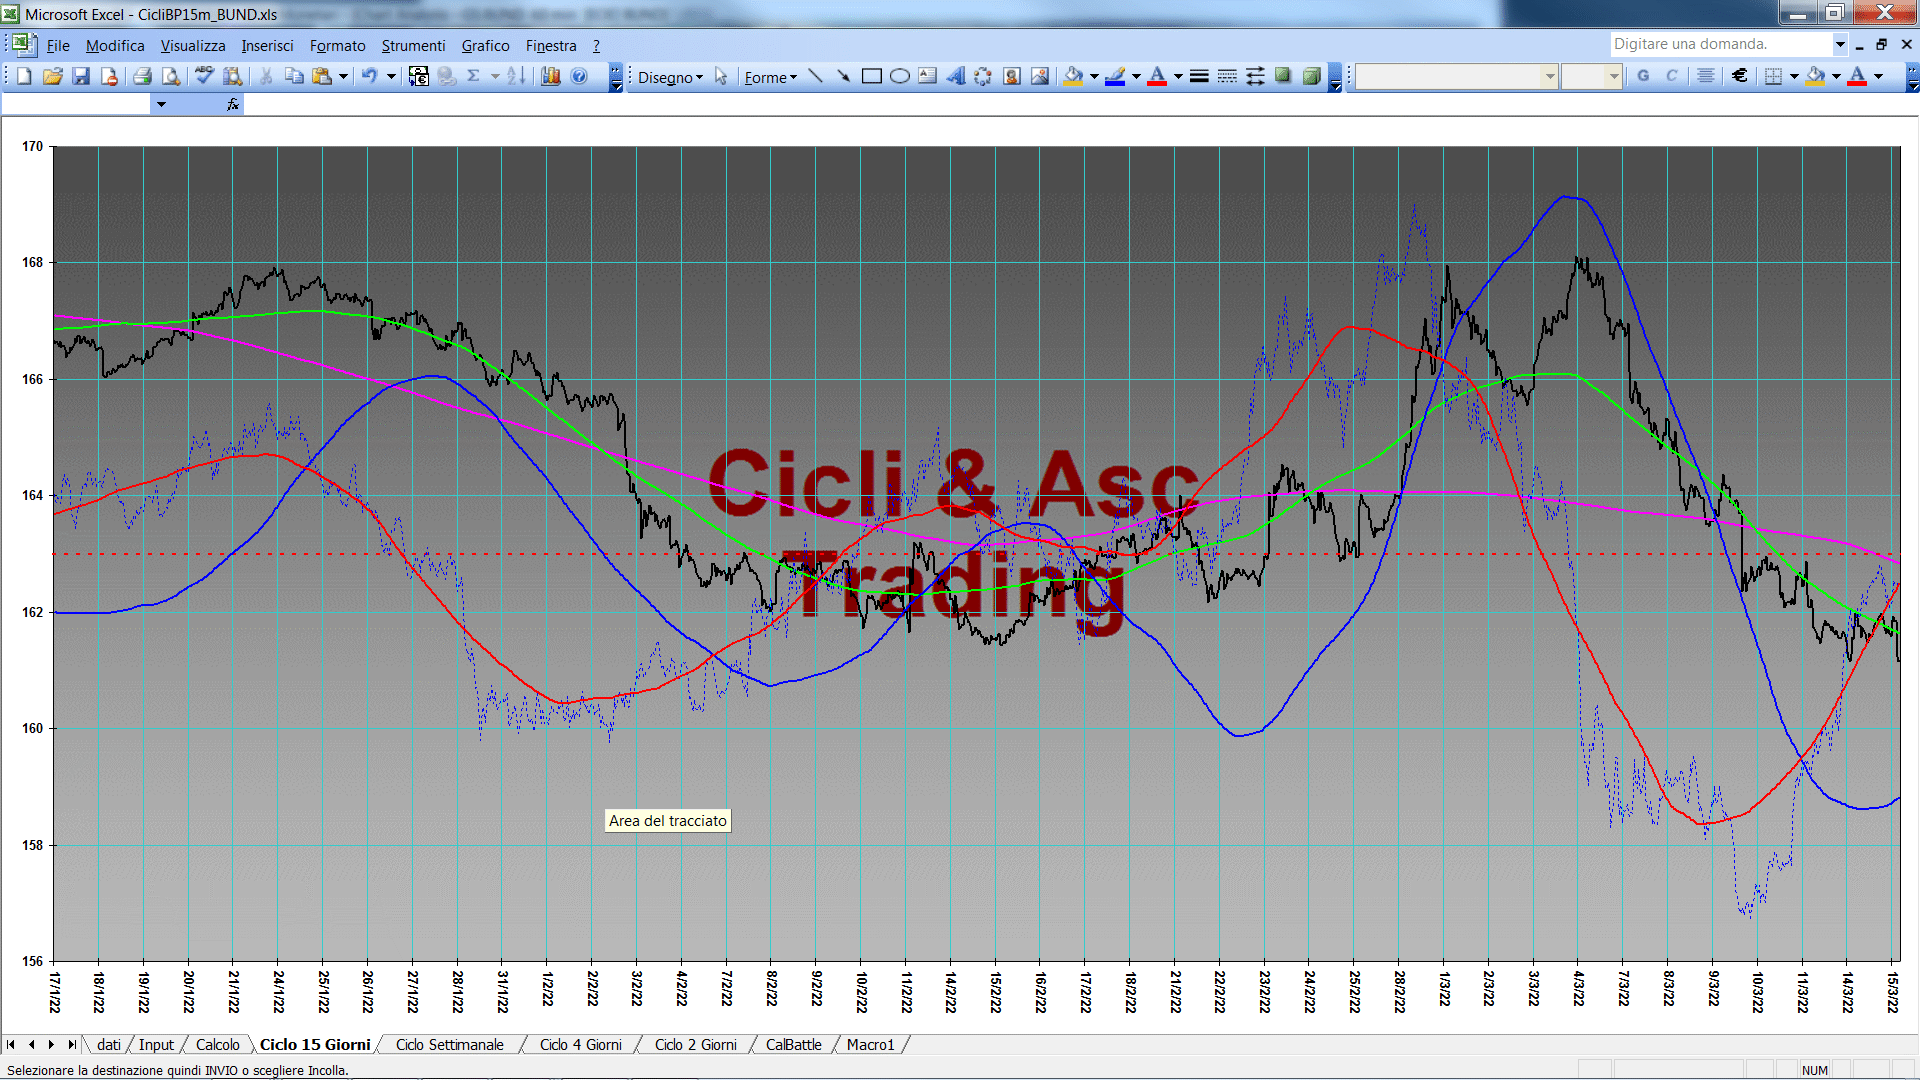The image size is (1920, 1080).
Task: Open the Inserisci menu
Action: [267, 46]
